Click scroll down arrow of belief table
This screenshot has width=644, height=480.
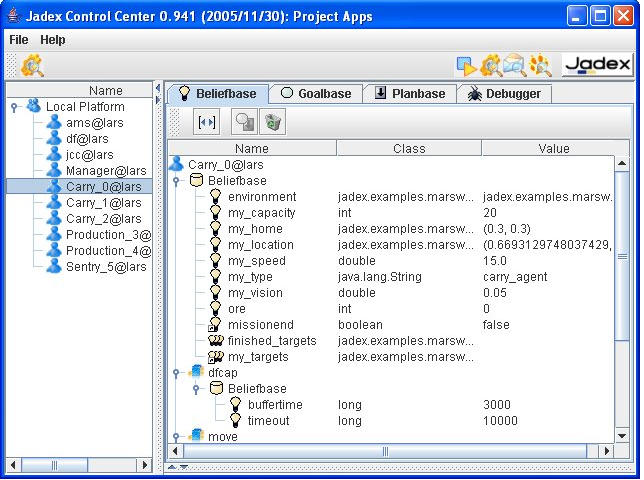click(x=622, y=436)
